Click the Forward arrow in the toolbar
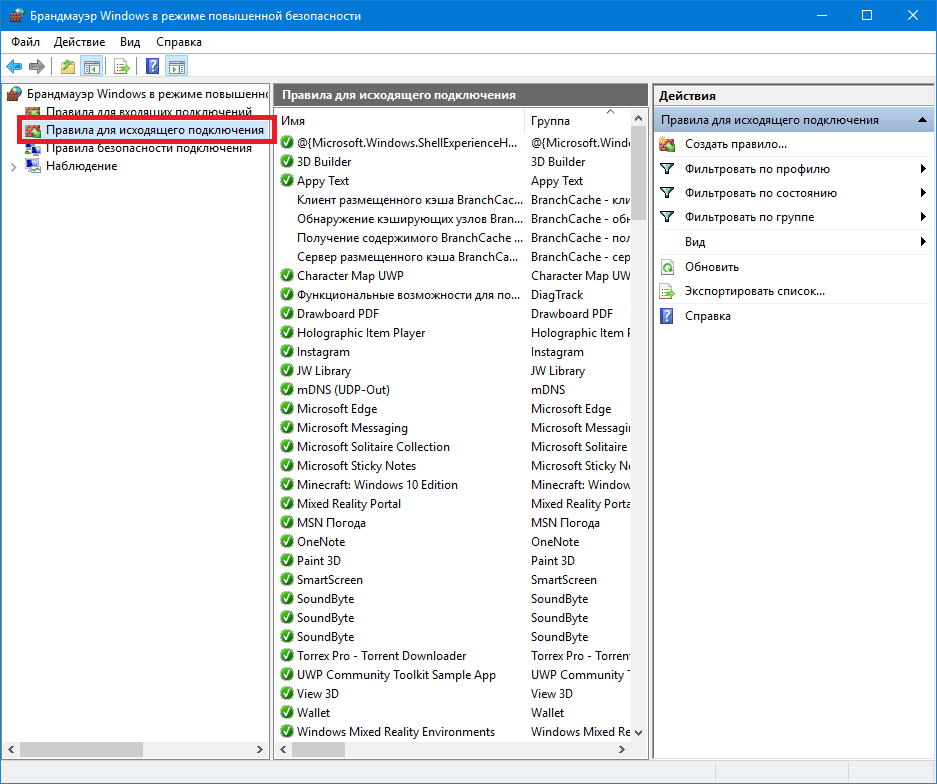 pos(37,66)
